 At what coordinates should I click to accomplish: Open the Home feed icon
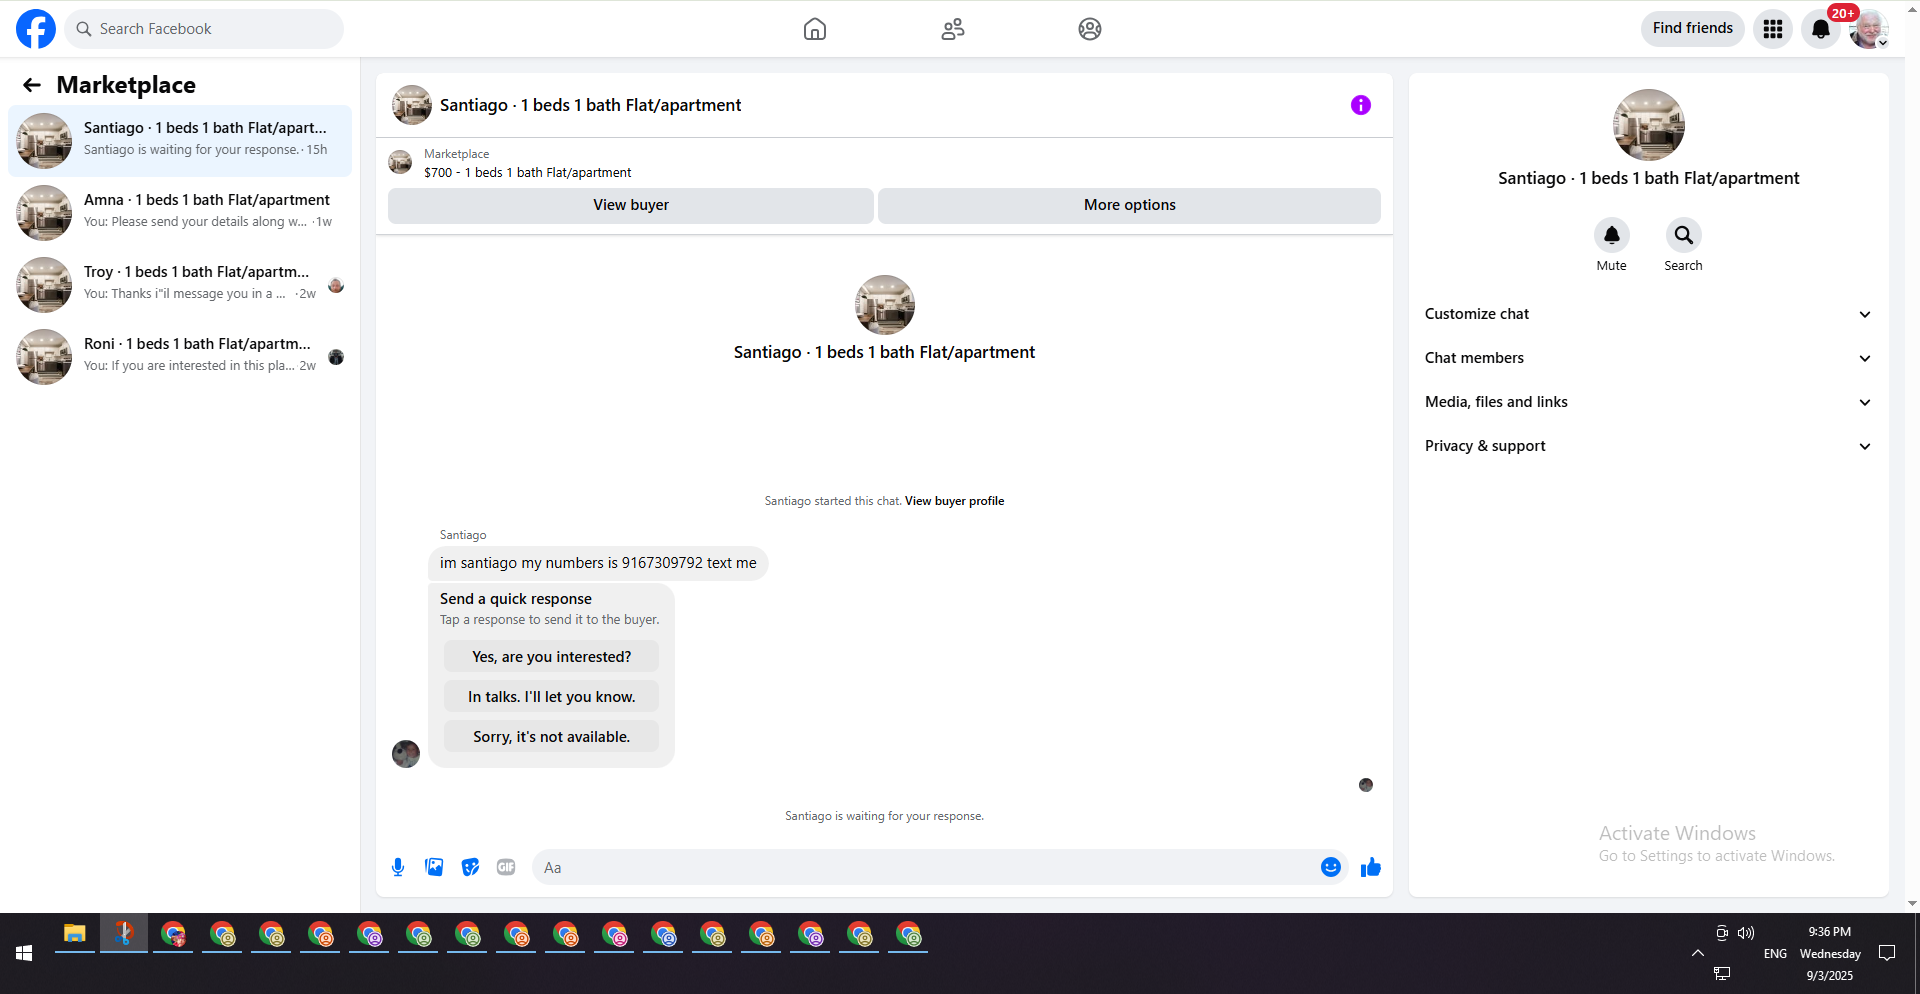pos(815,29)
